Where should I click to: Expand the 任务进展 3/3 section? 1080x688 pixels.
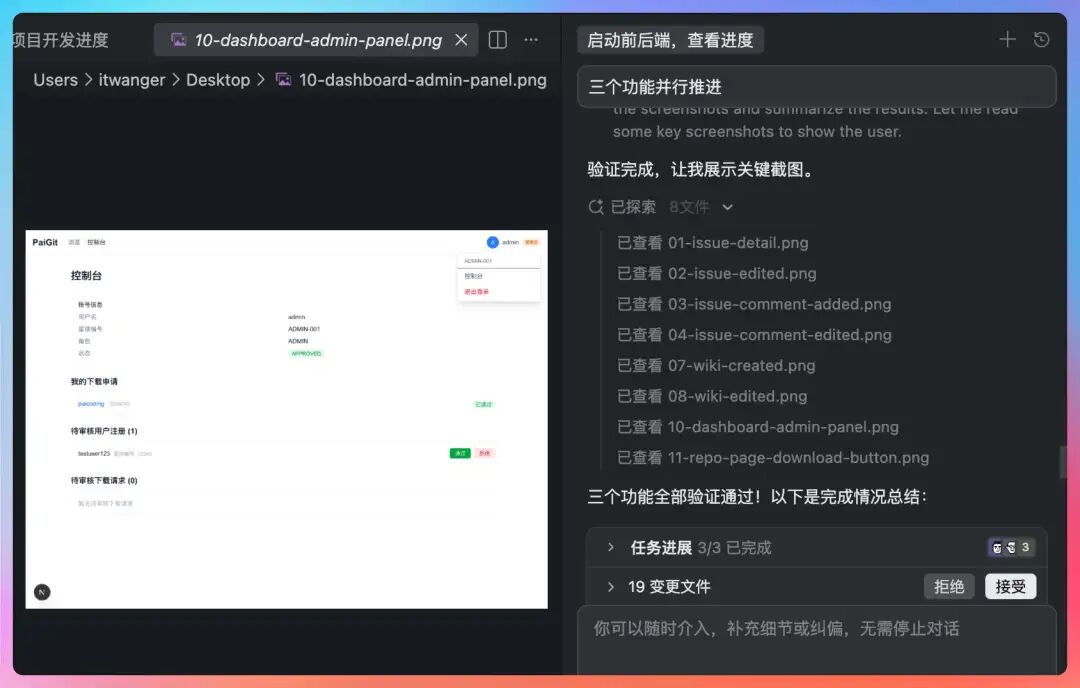click(611, 547)
